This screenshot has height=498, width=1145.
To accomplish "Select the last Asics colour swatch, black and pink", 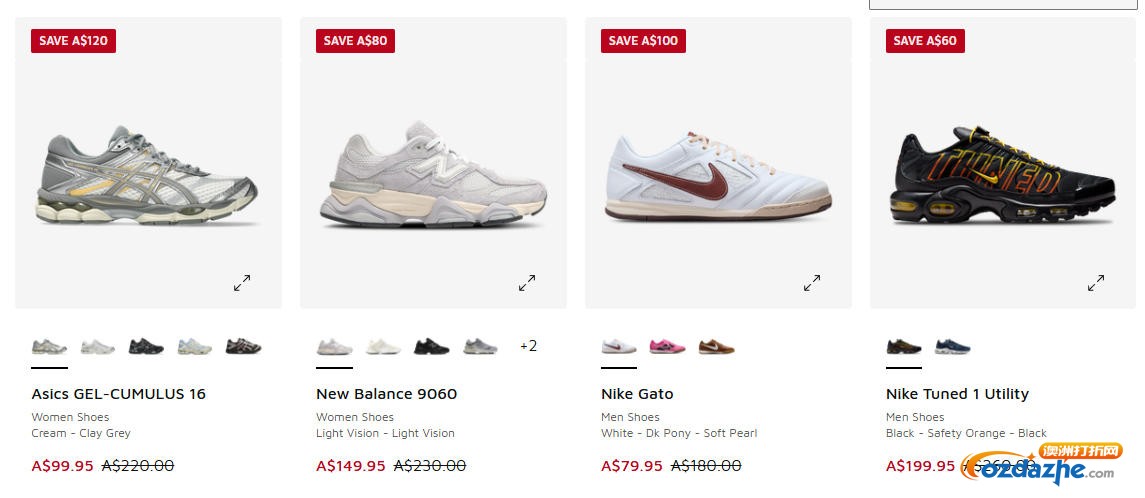I will click(243, 346).
